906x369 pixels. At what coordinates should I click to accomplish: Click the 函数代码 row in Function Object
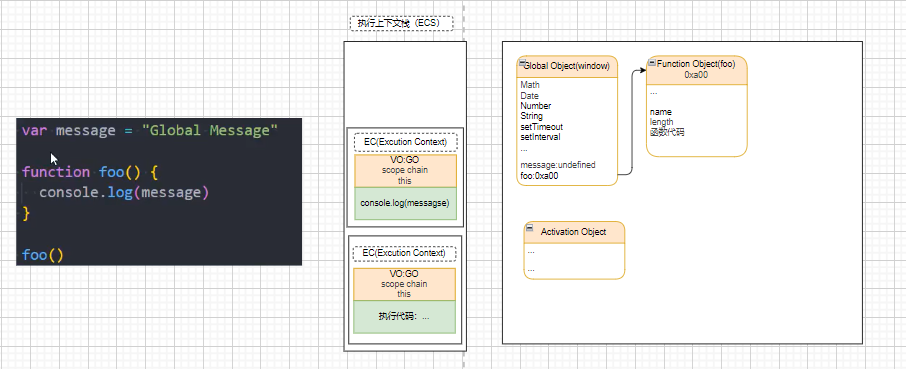click(667, 133)
